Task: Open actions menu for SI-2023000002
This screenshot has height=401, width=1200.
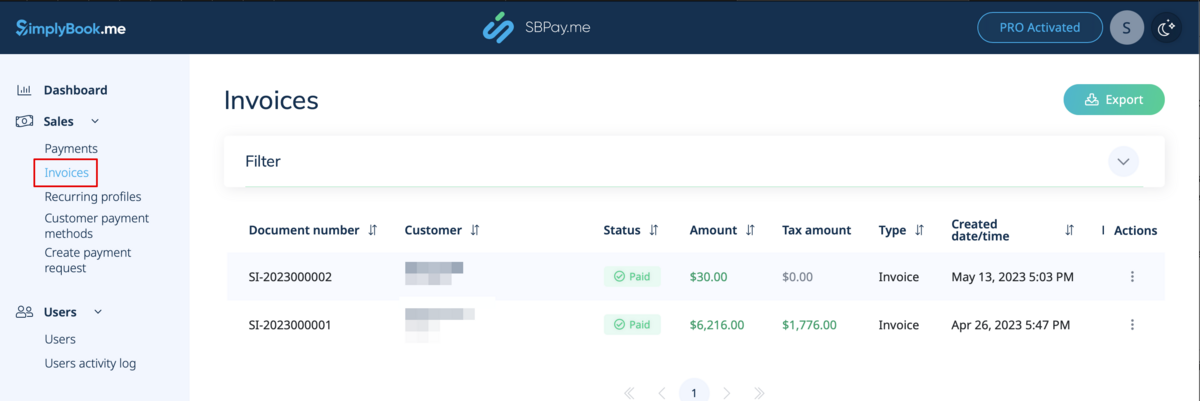Action: click(1132, 277)
